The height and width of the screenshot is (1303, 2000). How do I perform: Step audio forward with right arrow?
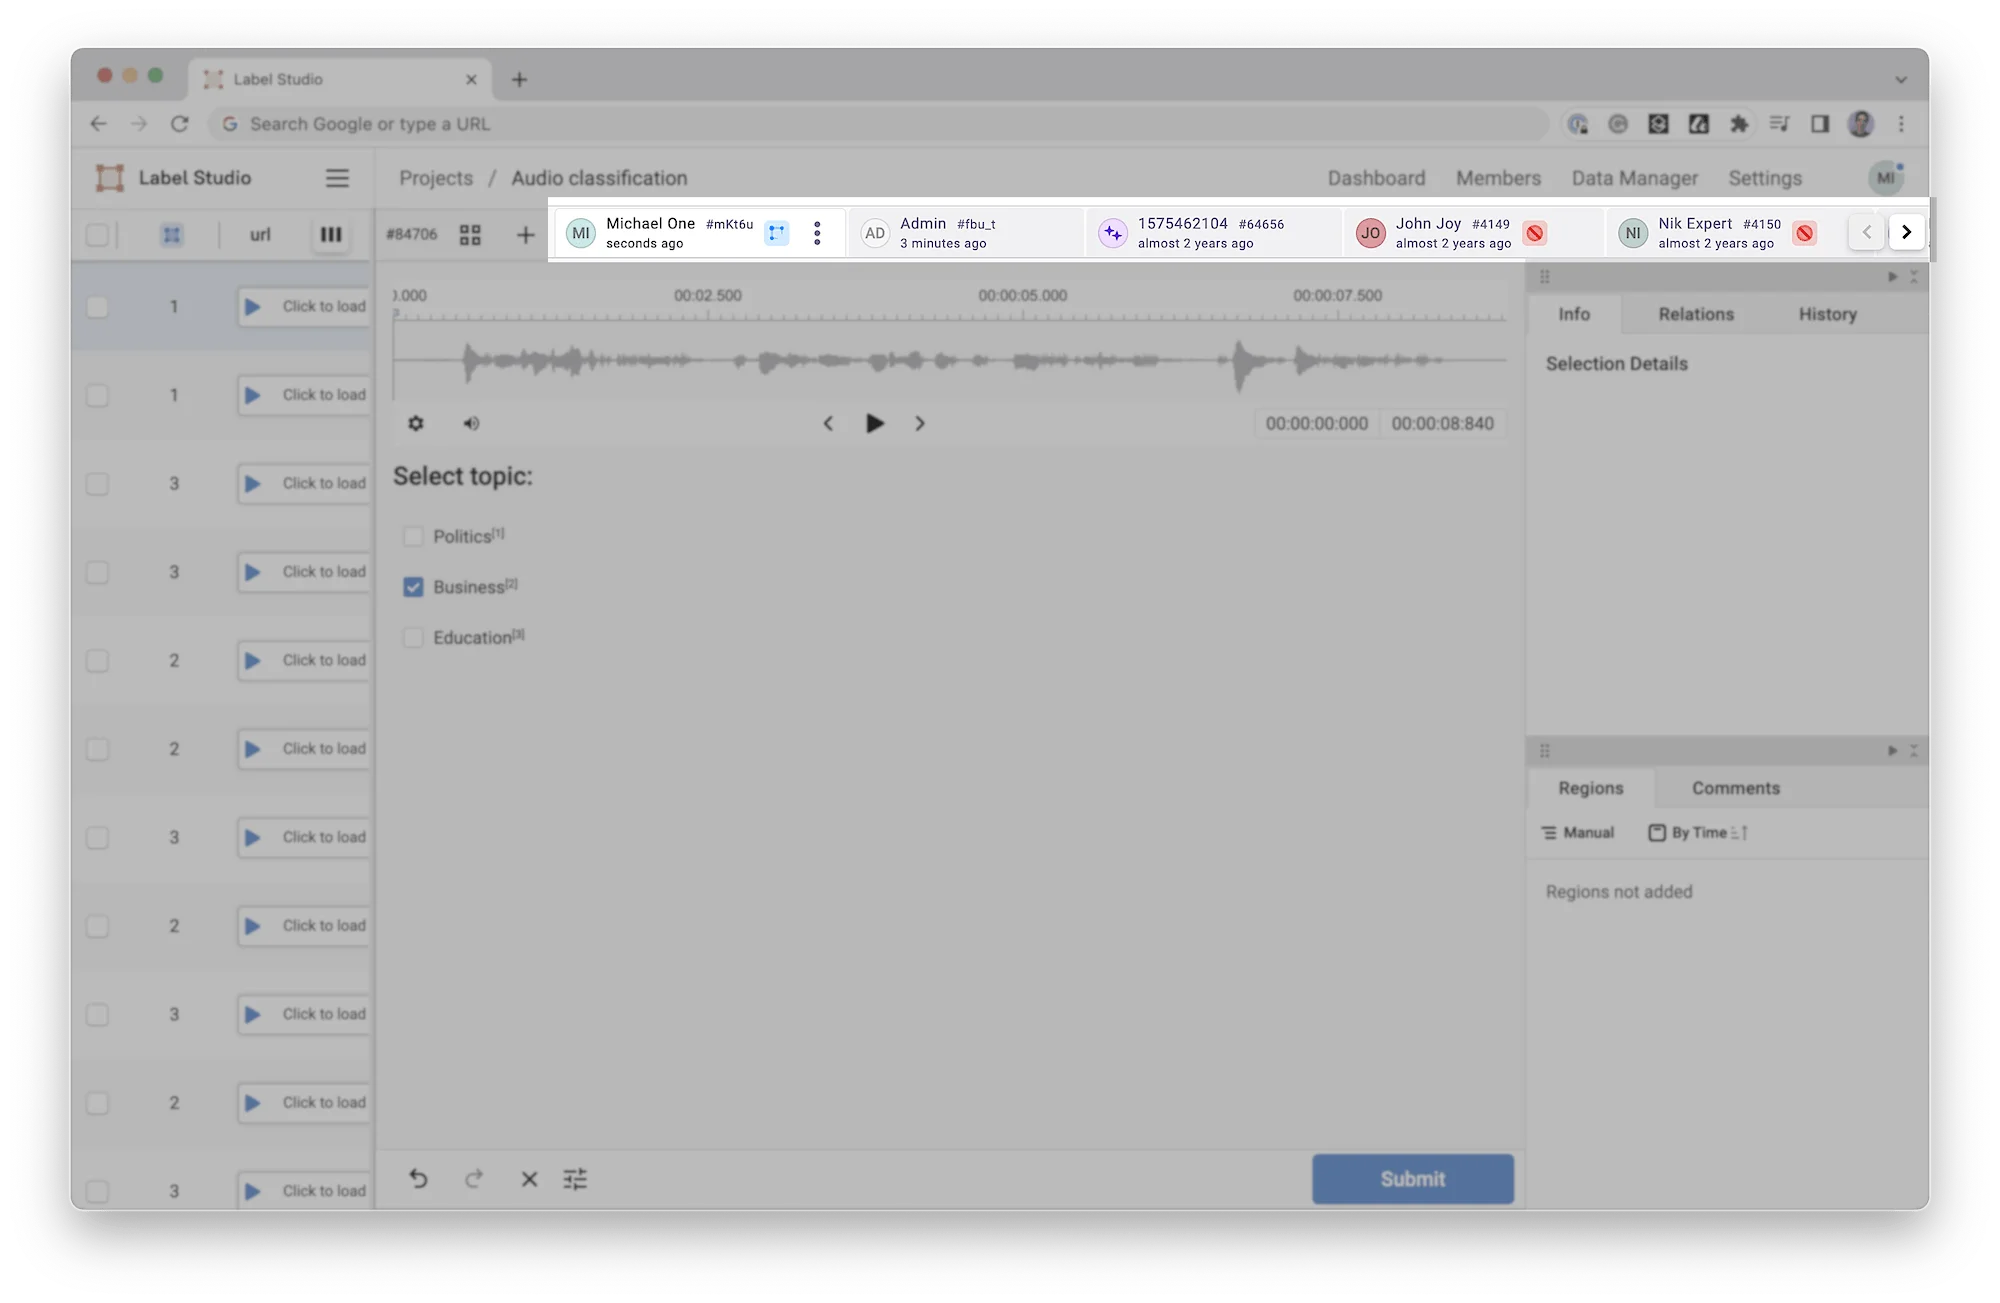[920, 423]
